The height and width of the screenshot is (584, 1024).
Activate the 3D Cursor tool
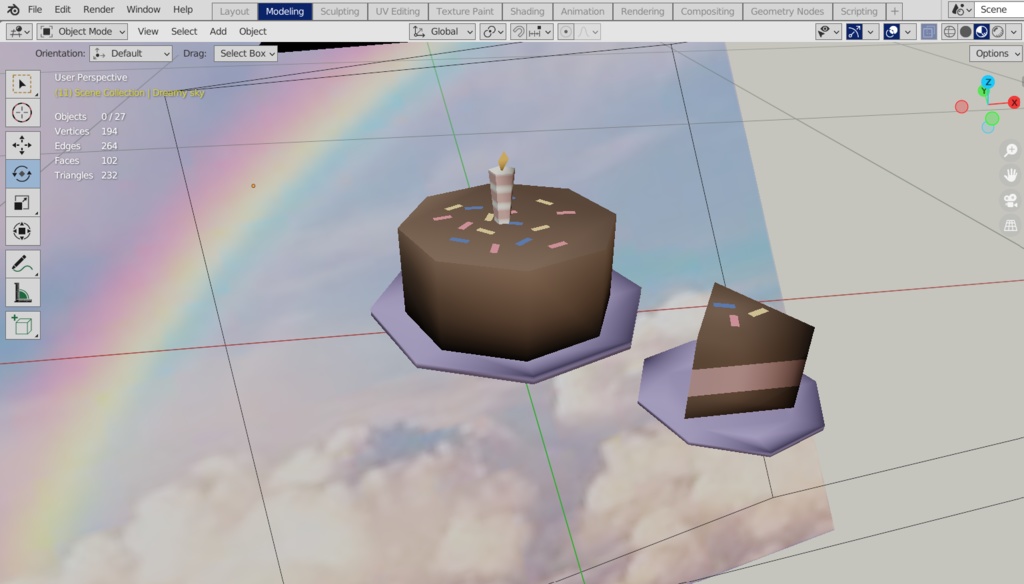[x=22, y=112]
